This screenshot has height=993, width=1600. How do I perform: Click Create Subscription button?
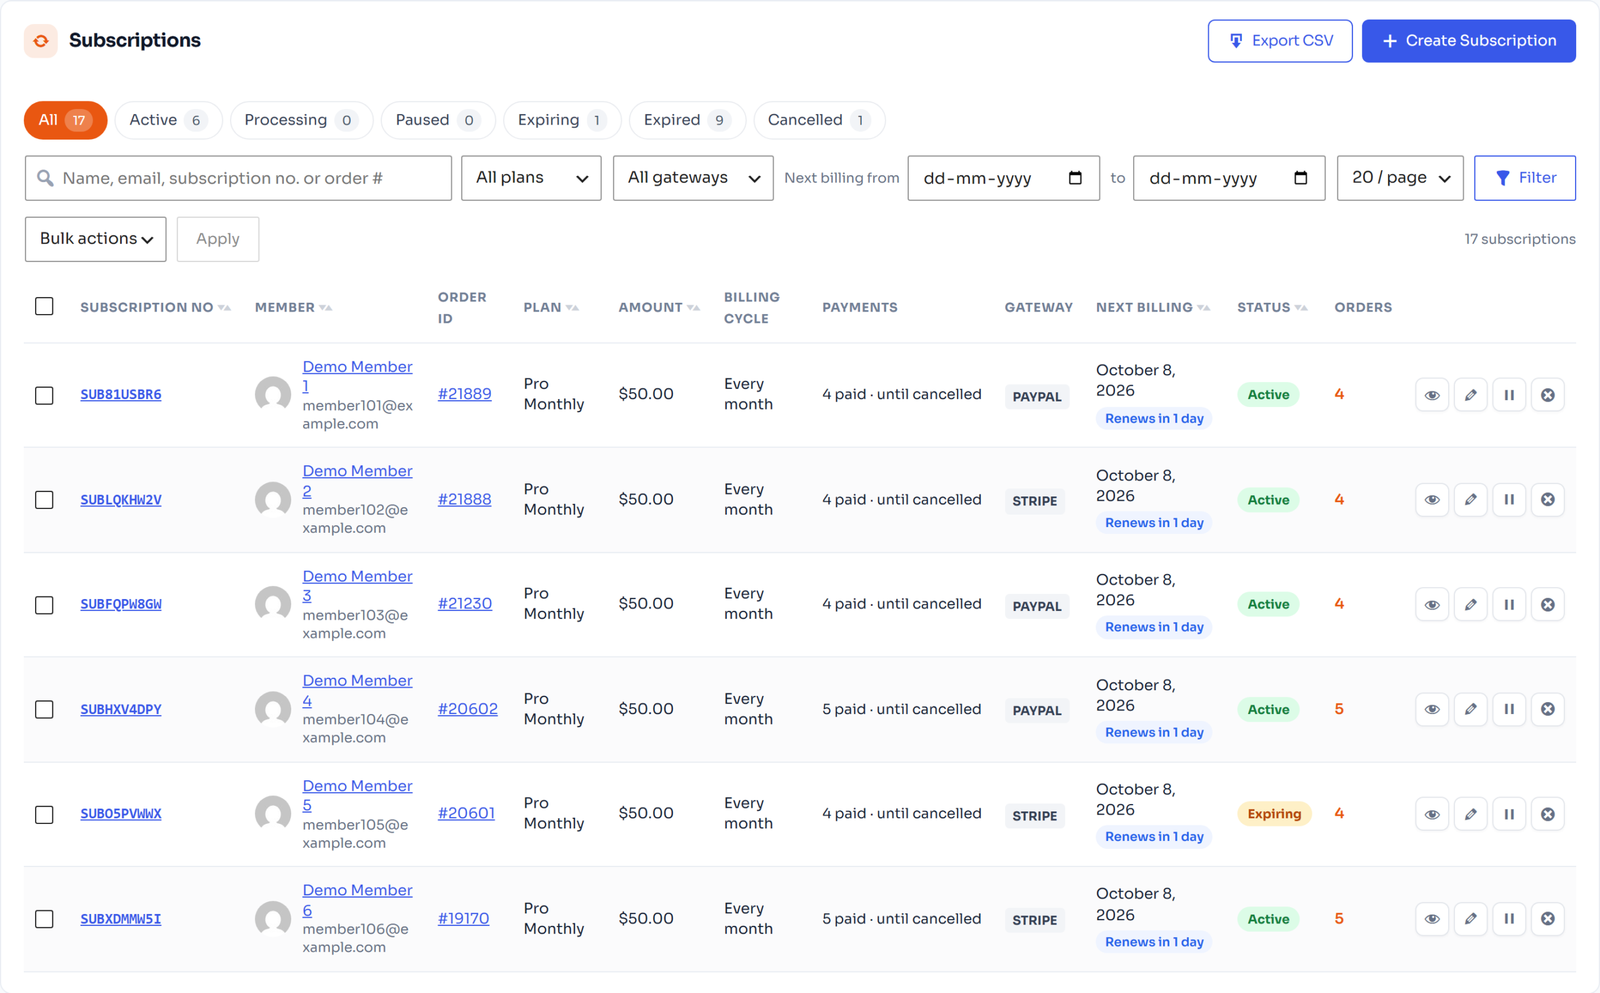pos(1469,41)
